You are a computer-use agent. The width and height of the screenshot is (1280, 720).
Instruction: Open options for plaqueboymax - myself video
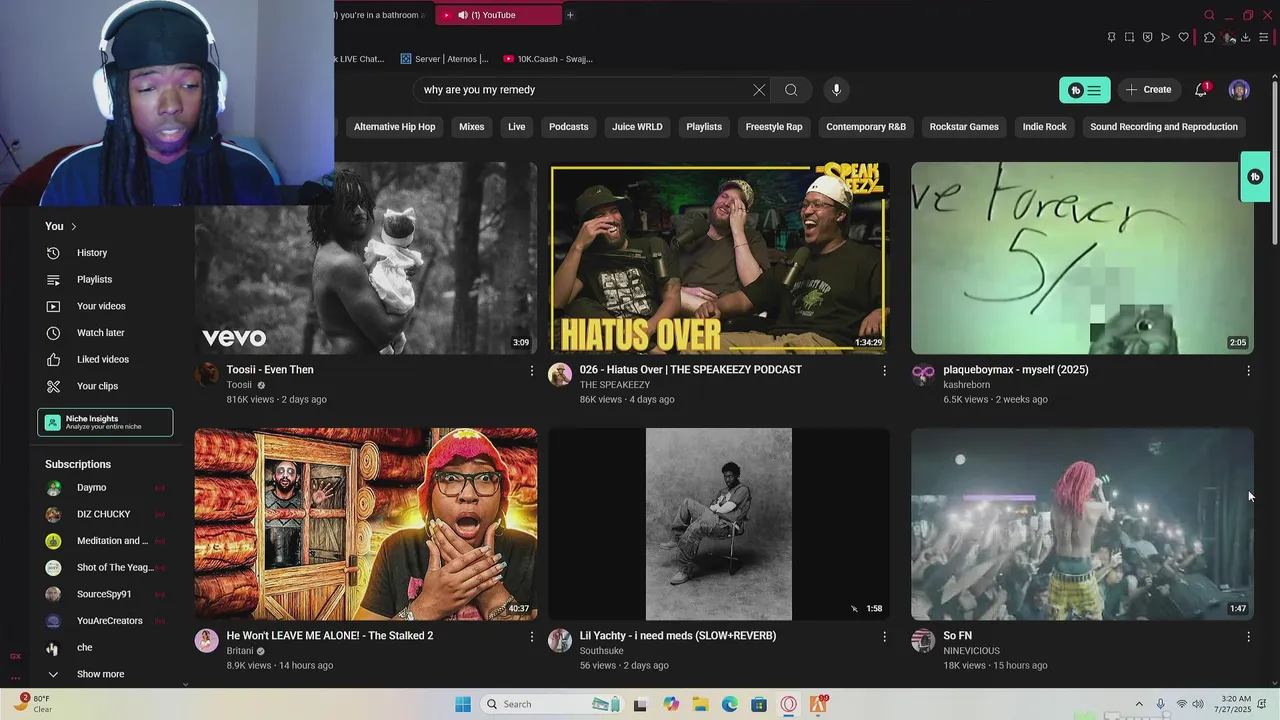[x=1248, y=371]
